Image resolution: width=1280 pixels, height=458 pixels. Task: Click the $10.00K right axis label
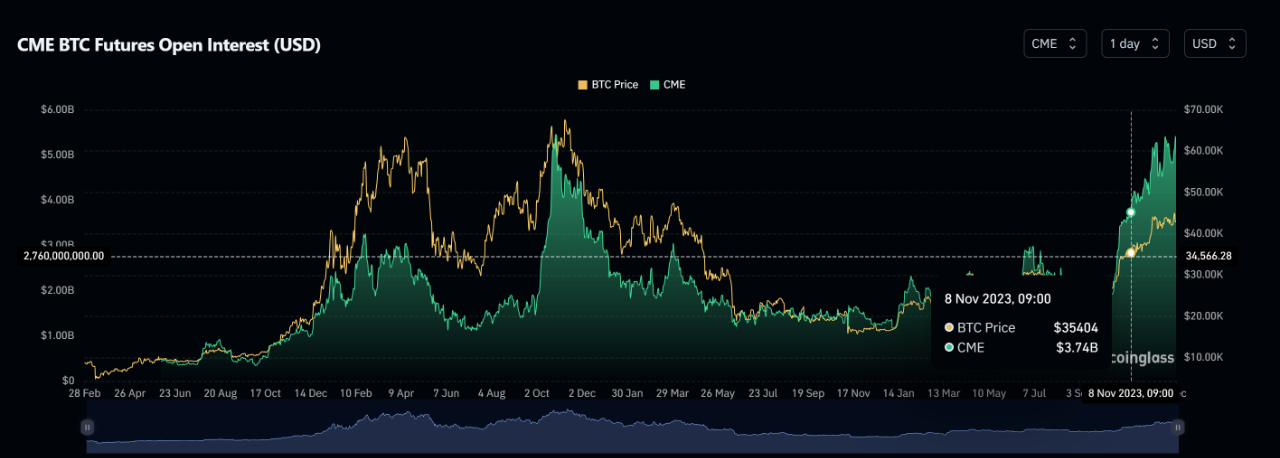1205,356
